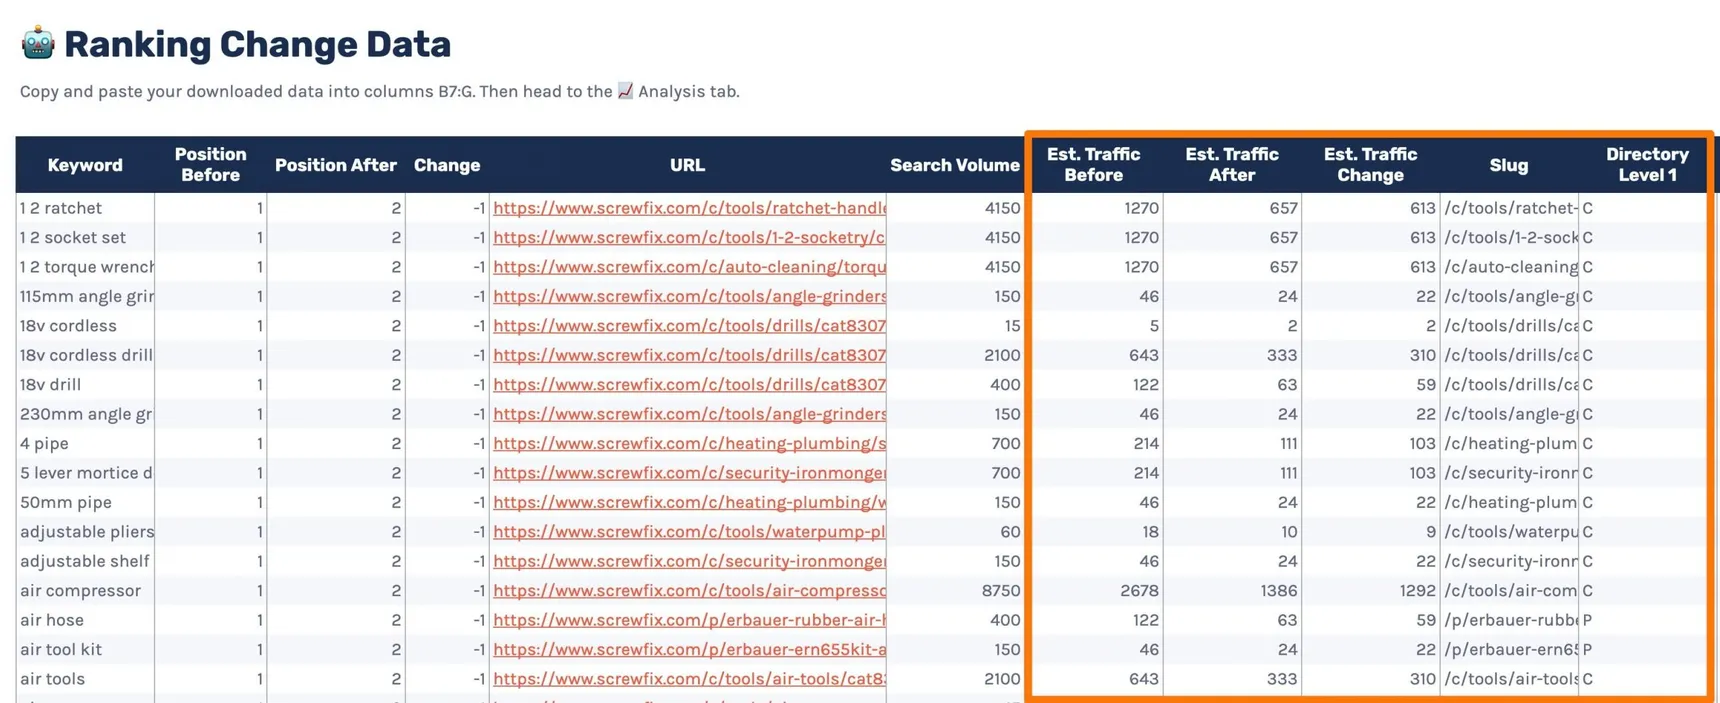Click the '/c/tools/1-2-sock' slug cell

tap(1509, 237)
